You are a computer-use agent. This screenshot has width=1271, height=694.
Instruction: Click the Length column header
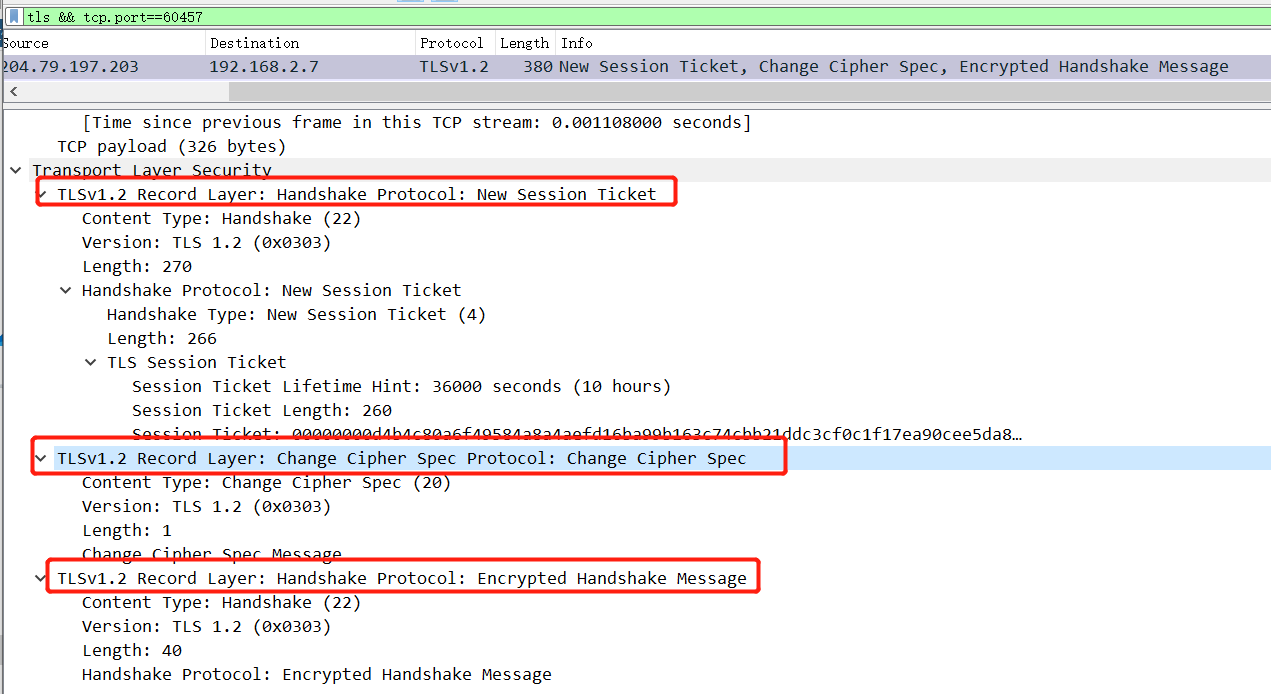coord(524,43)
